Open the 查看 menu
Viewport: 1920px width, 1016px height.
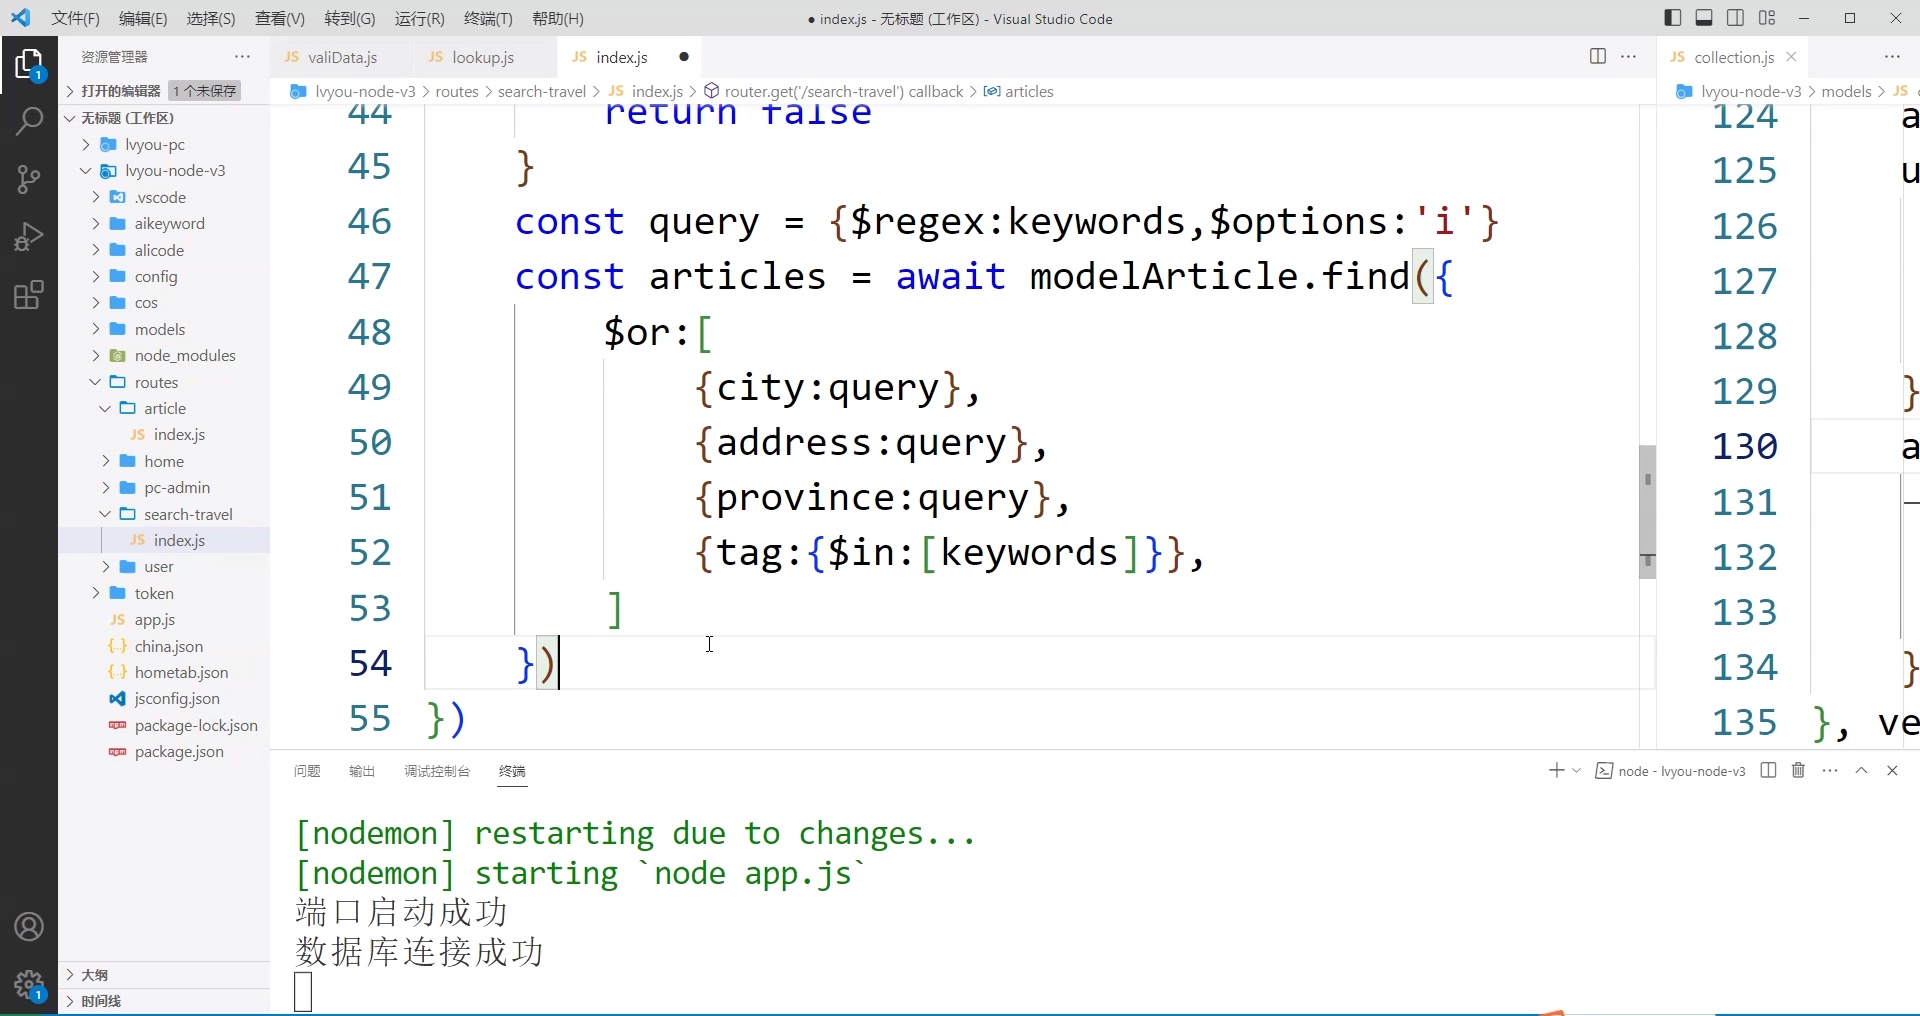278,18
